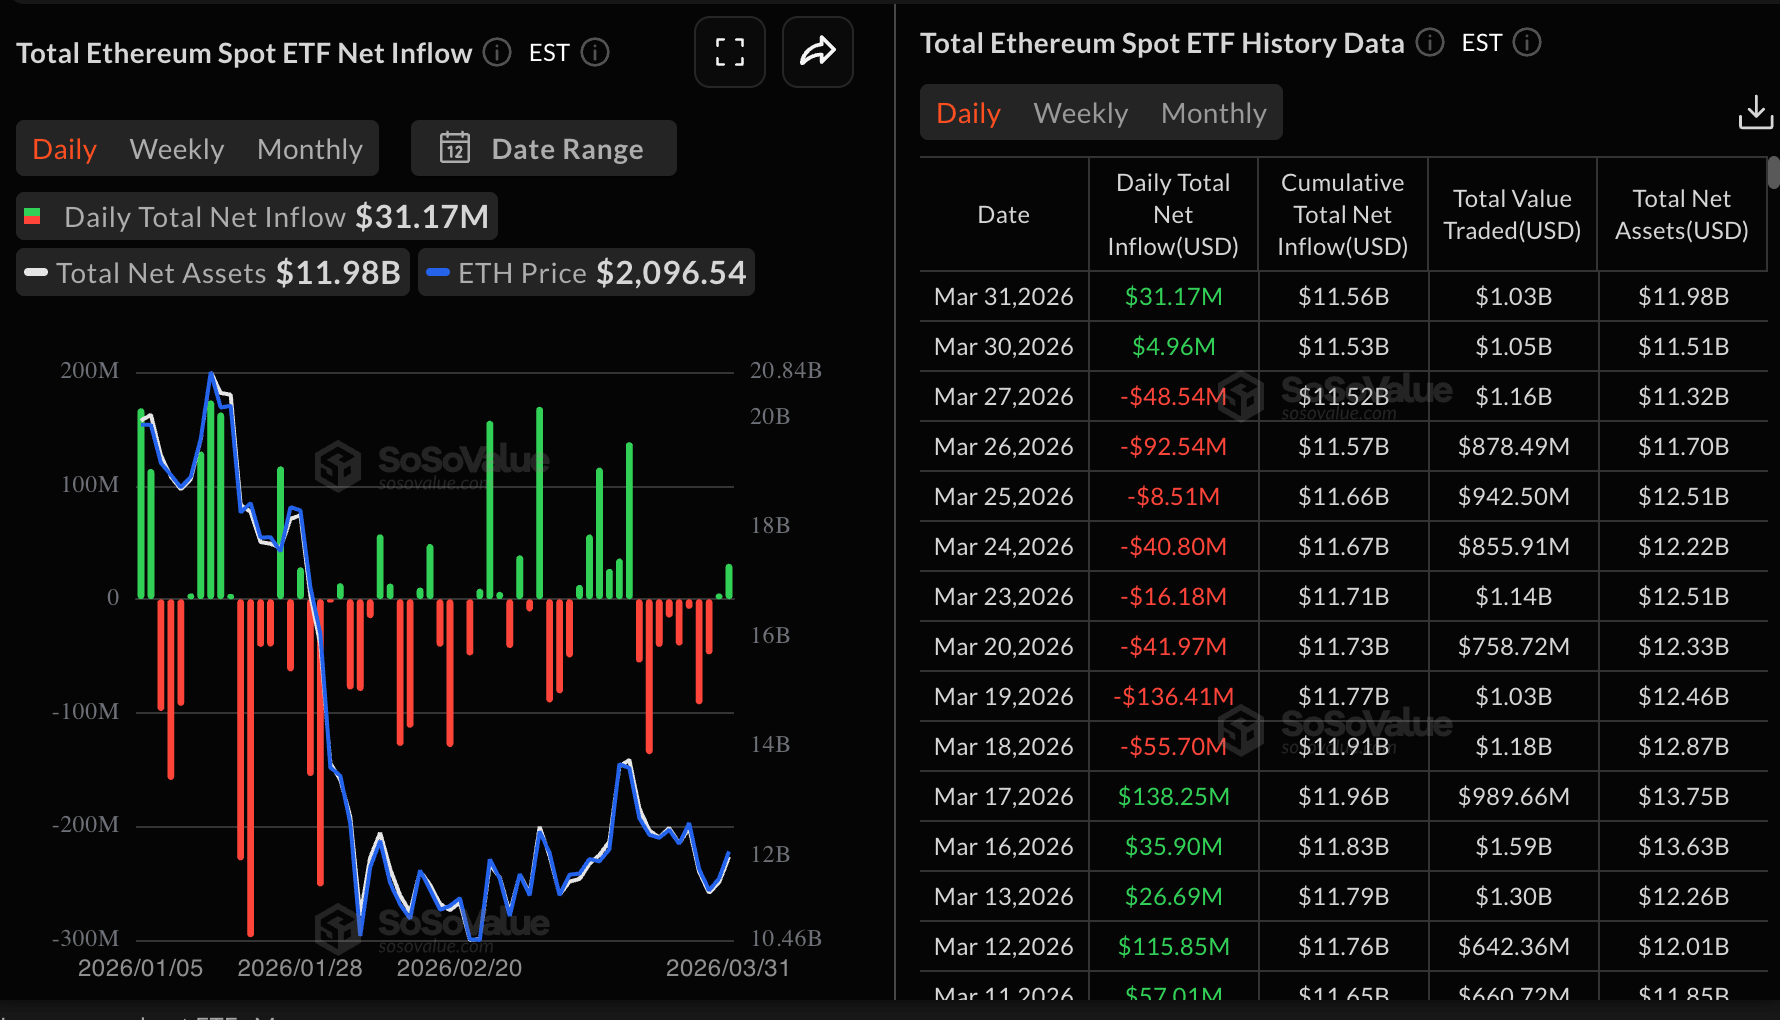Click info icon next to history table EST
The image size is (1780, 1020).
pos(1527,42)
